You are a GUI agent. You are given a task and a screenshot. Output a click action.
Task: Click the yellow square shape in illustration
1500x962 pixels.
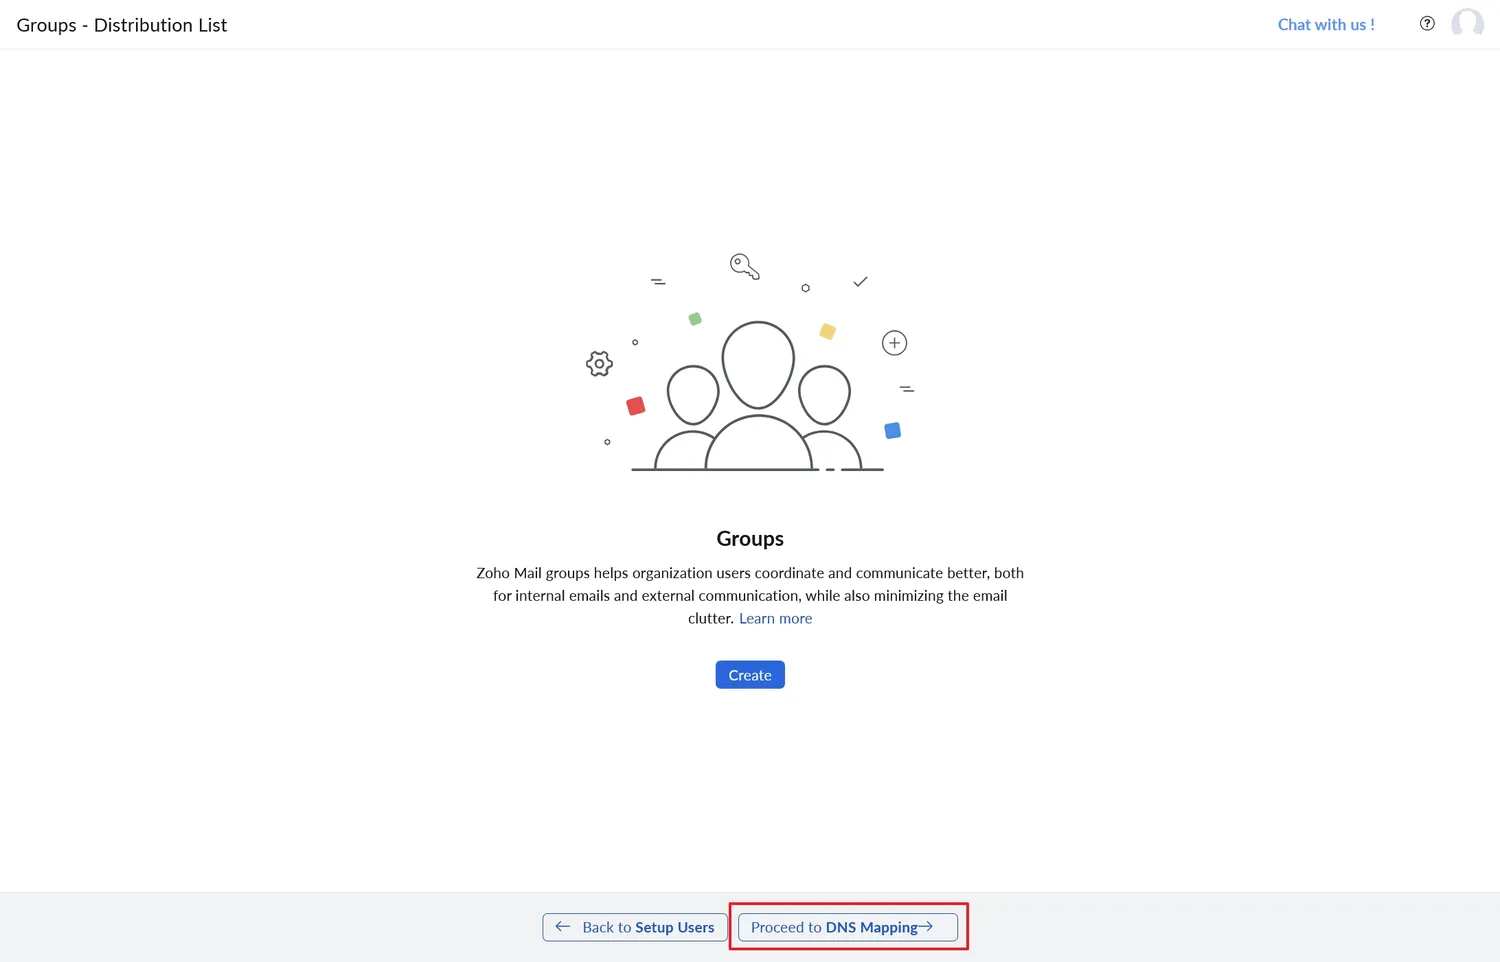click(827, 331)
